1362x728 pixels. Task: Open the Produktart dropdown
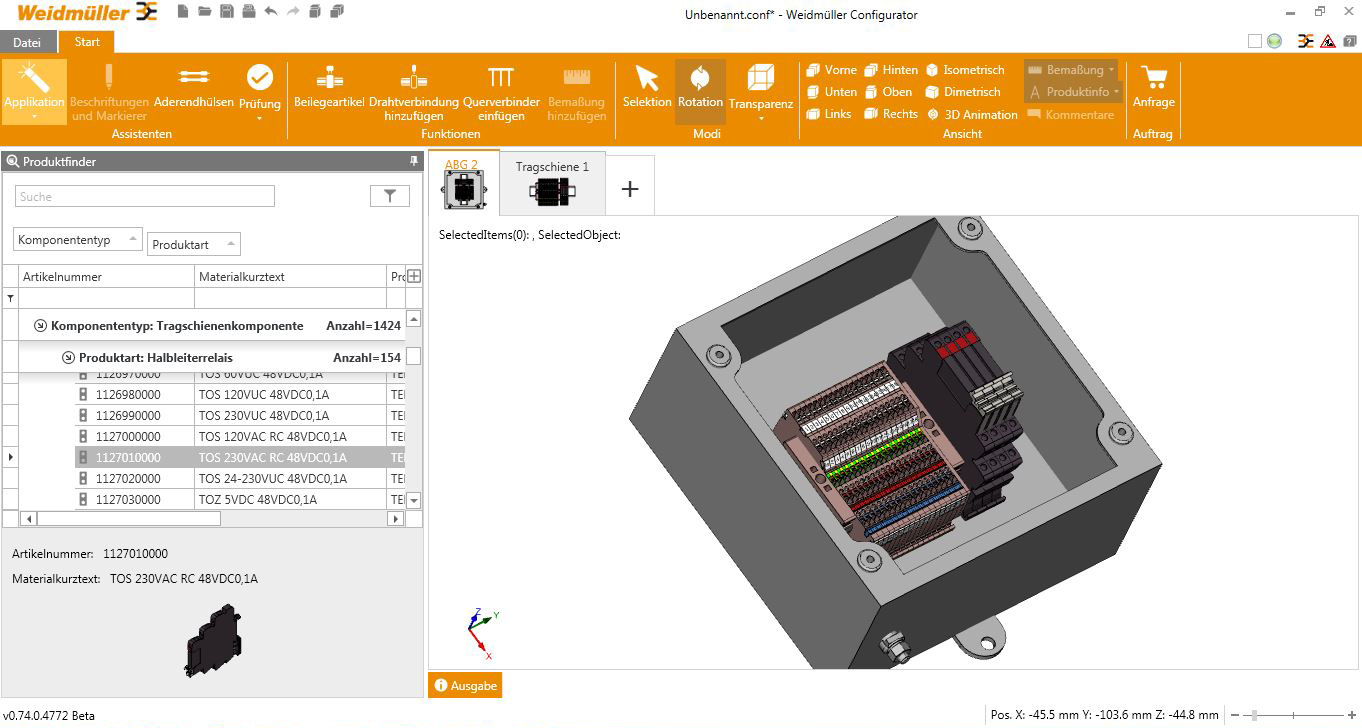point(194,244)
